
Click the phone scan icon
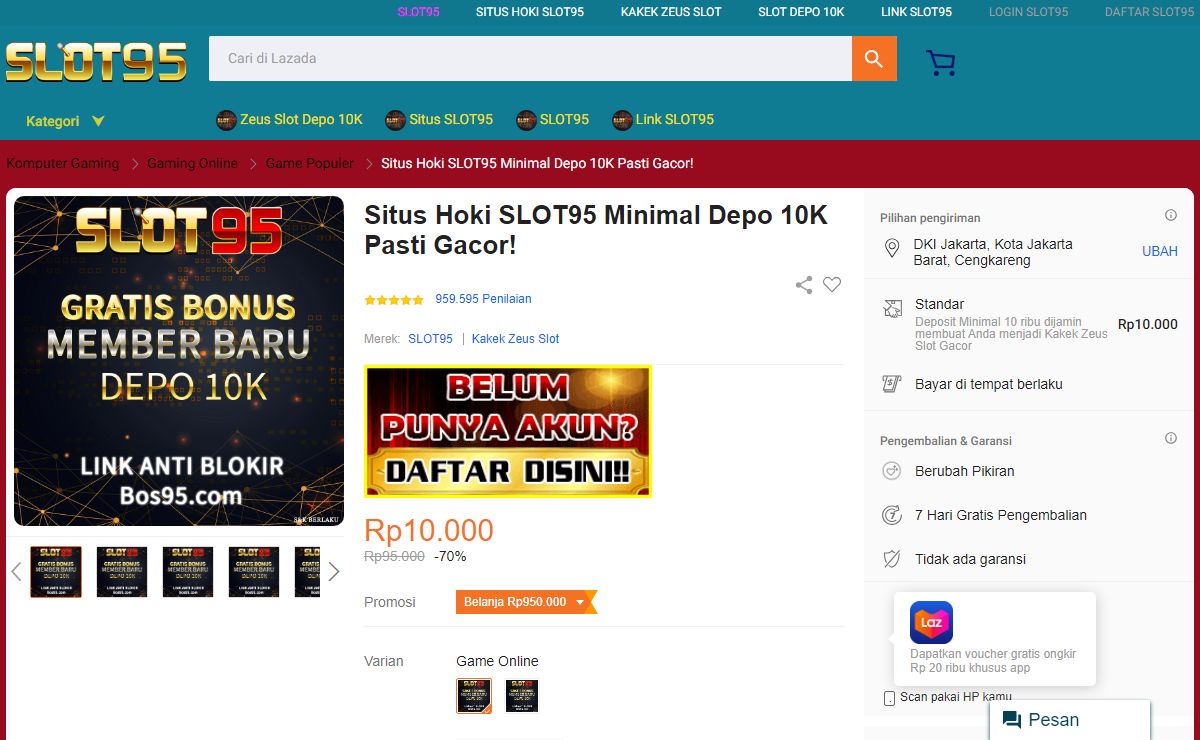[890, 698]
